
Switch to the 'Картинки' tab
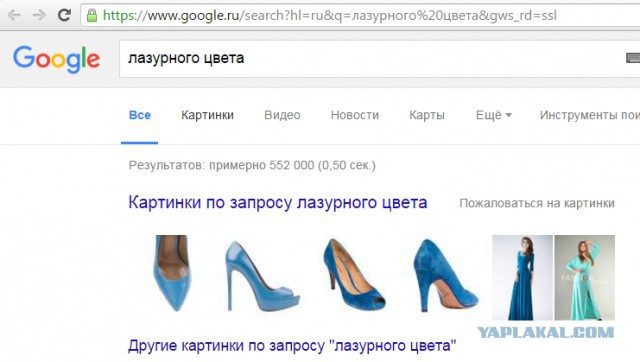207,115
